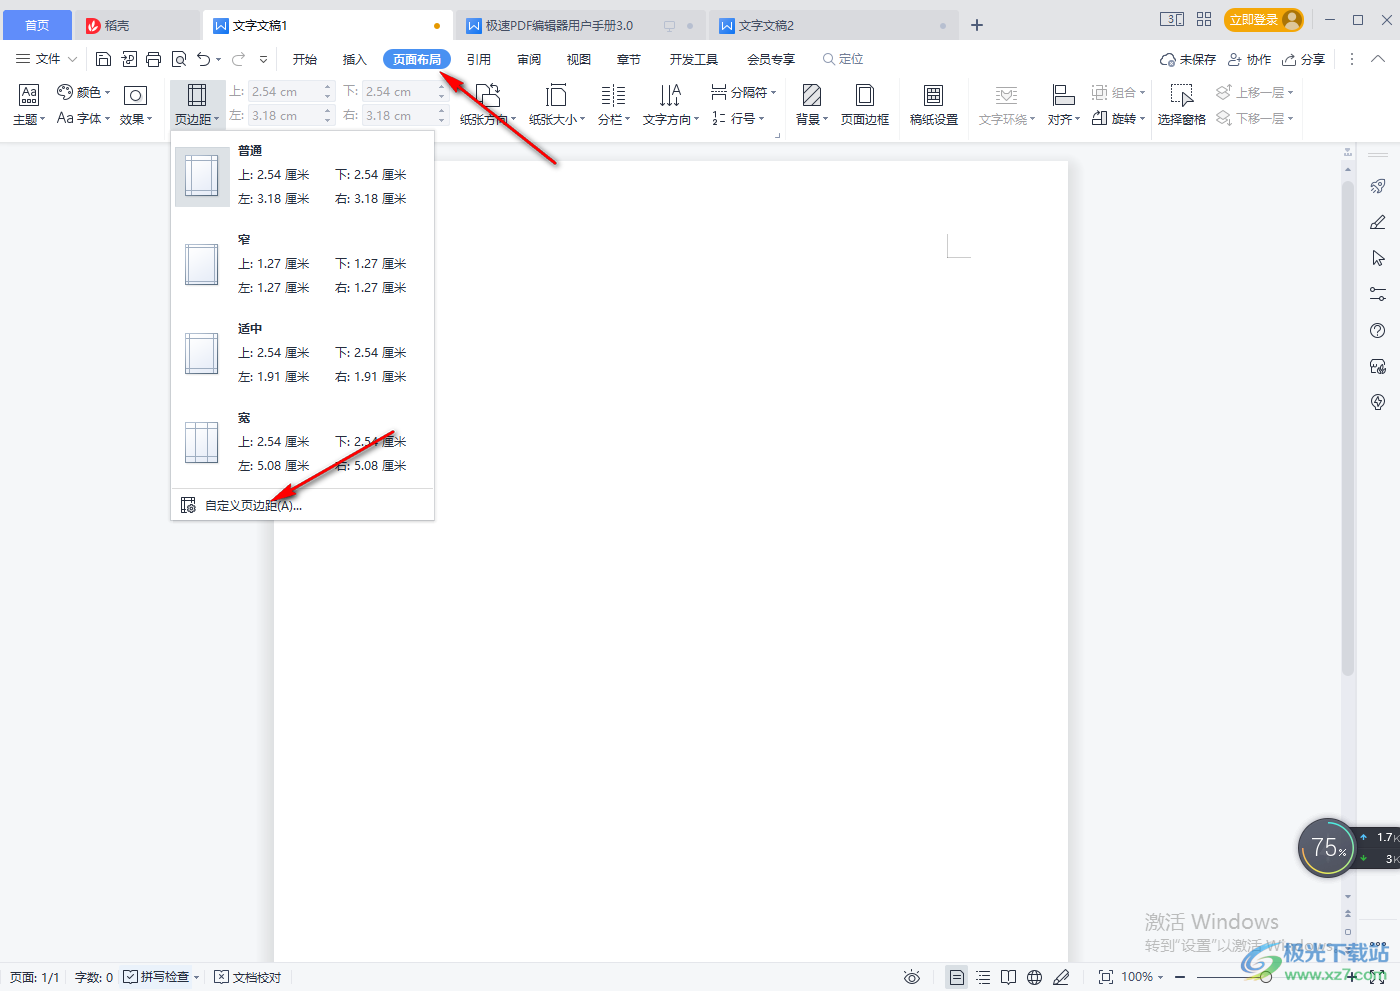The width and height of the screenshot is (1400, 991).
Task: Toggle 拼写检查 spell check in status bar
Action: (x=161, y=977)
